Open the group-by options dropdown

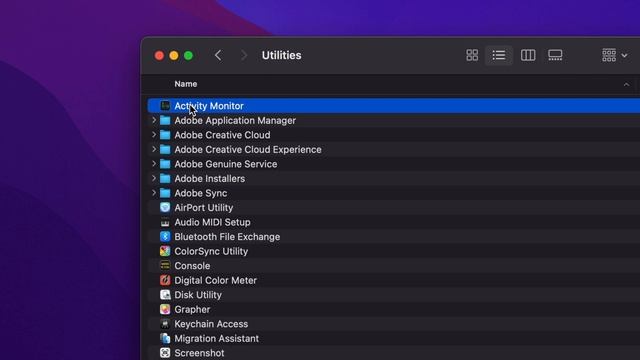pyautogui.click(x=615, y=55)
